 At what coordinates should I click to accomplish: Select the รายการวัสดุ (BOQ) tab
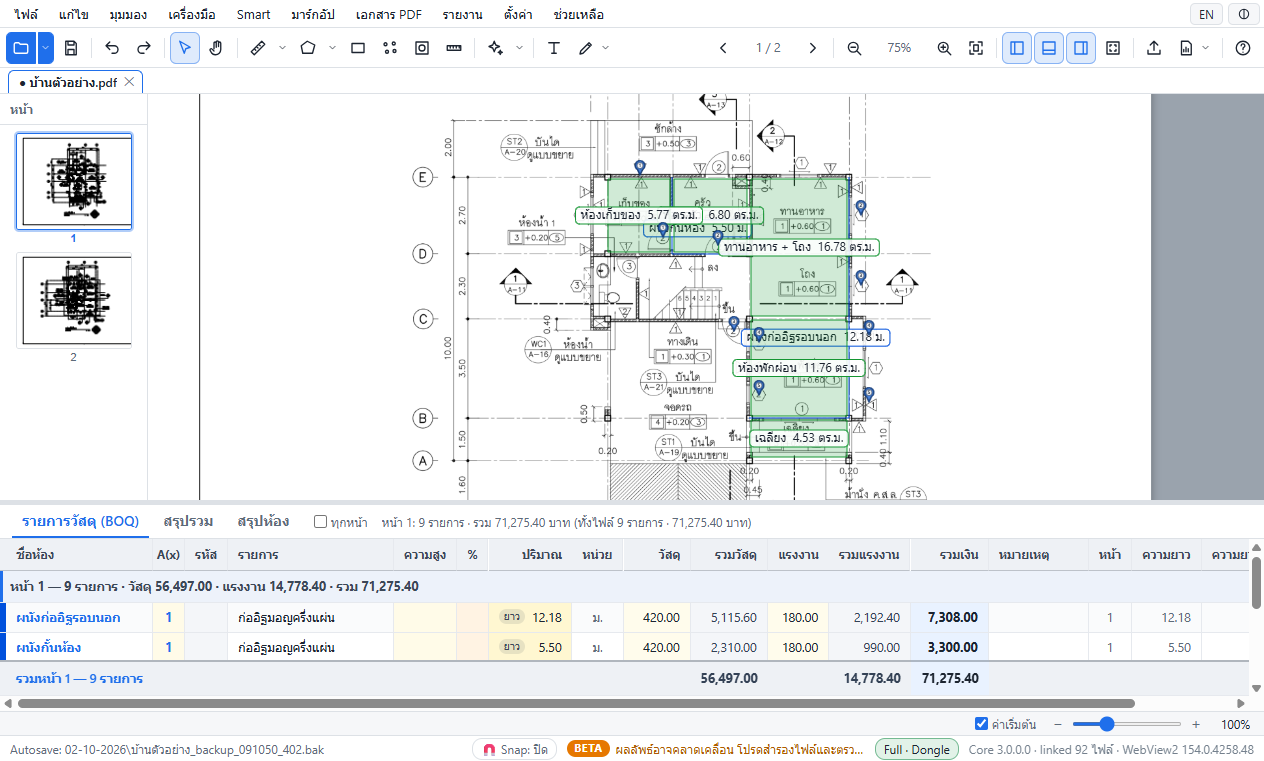(80, 521)
